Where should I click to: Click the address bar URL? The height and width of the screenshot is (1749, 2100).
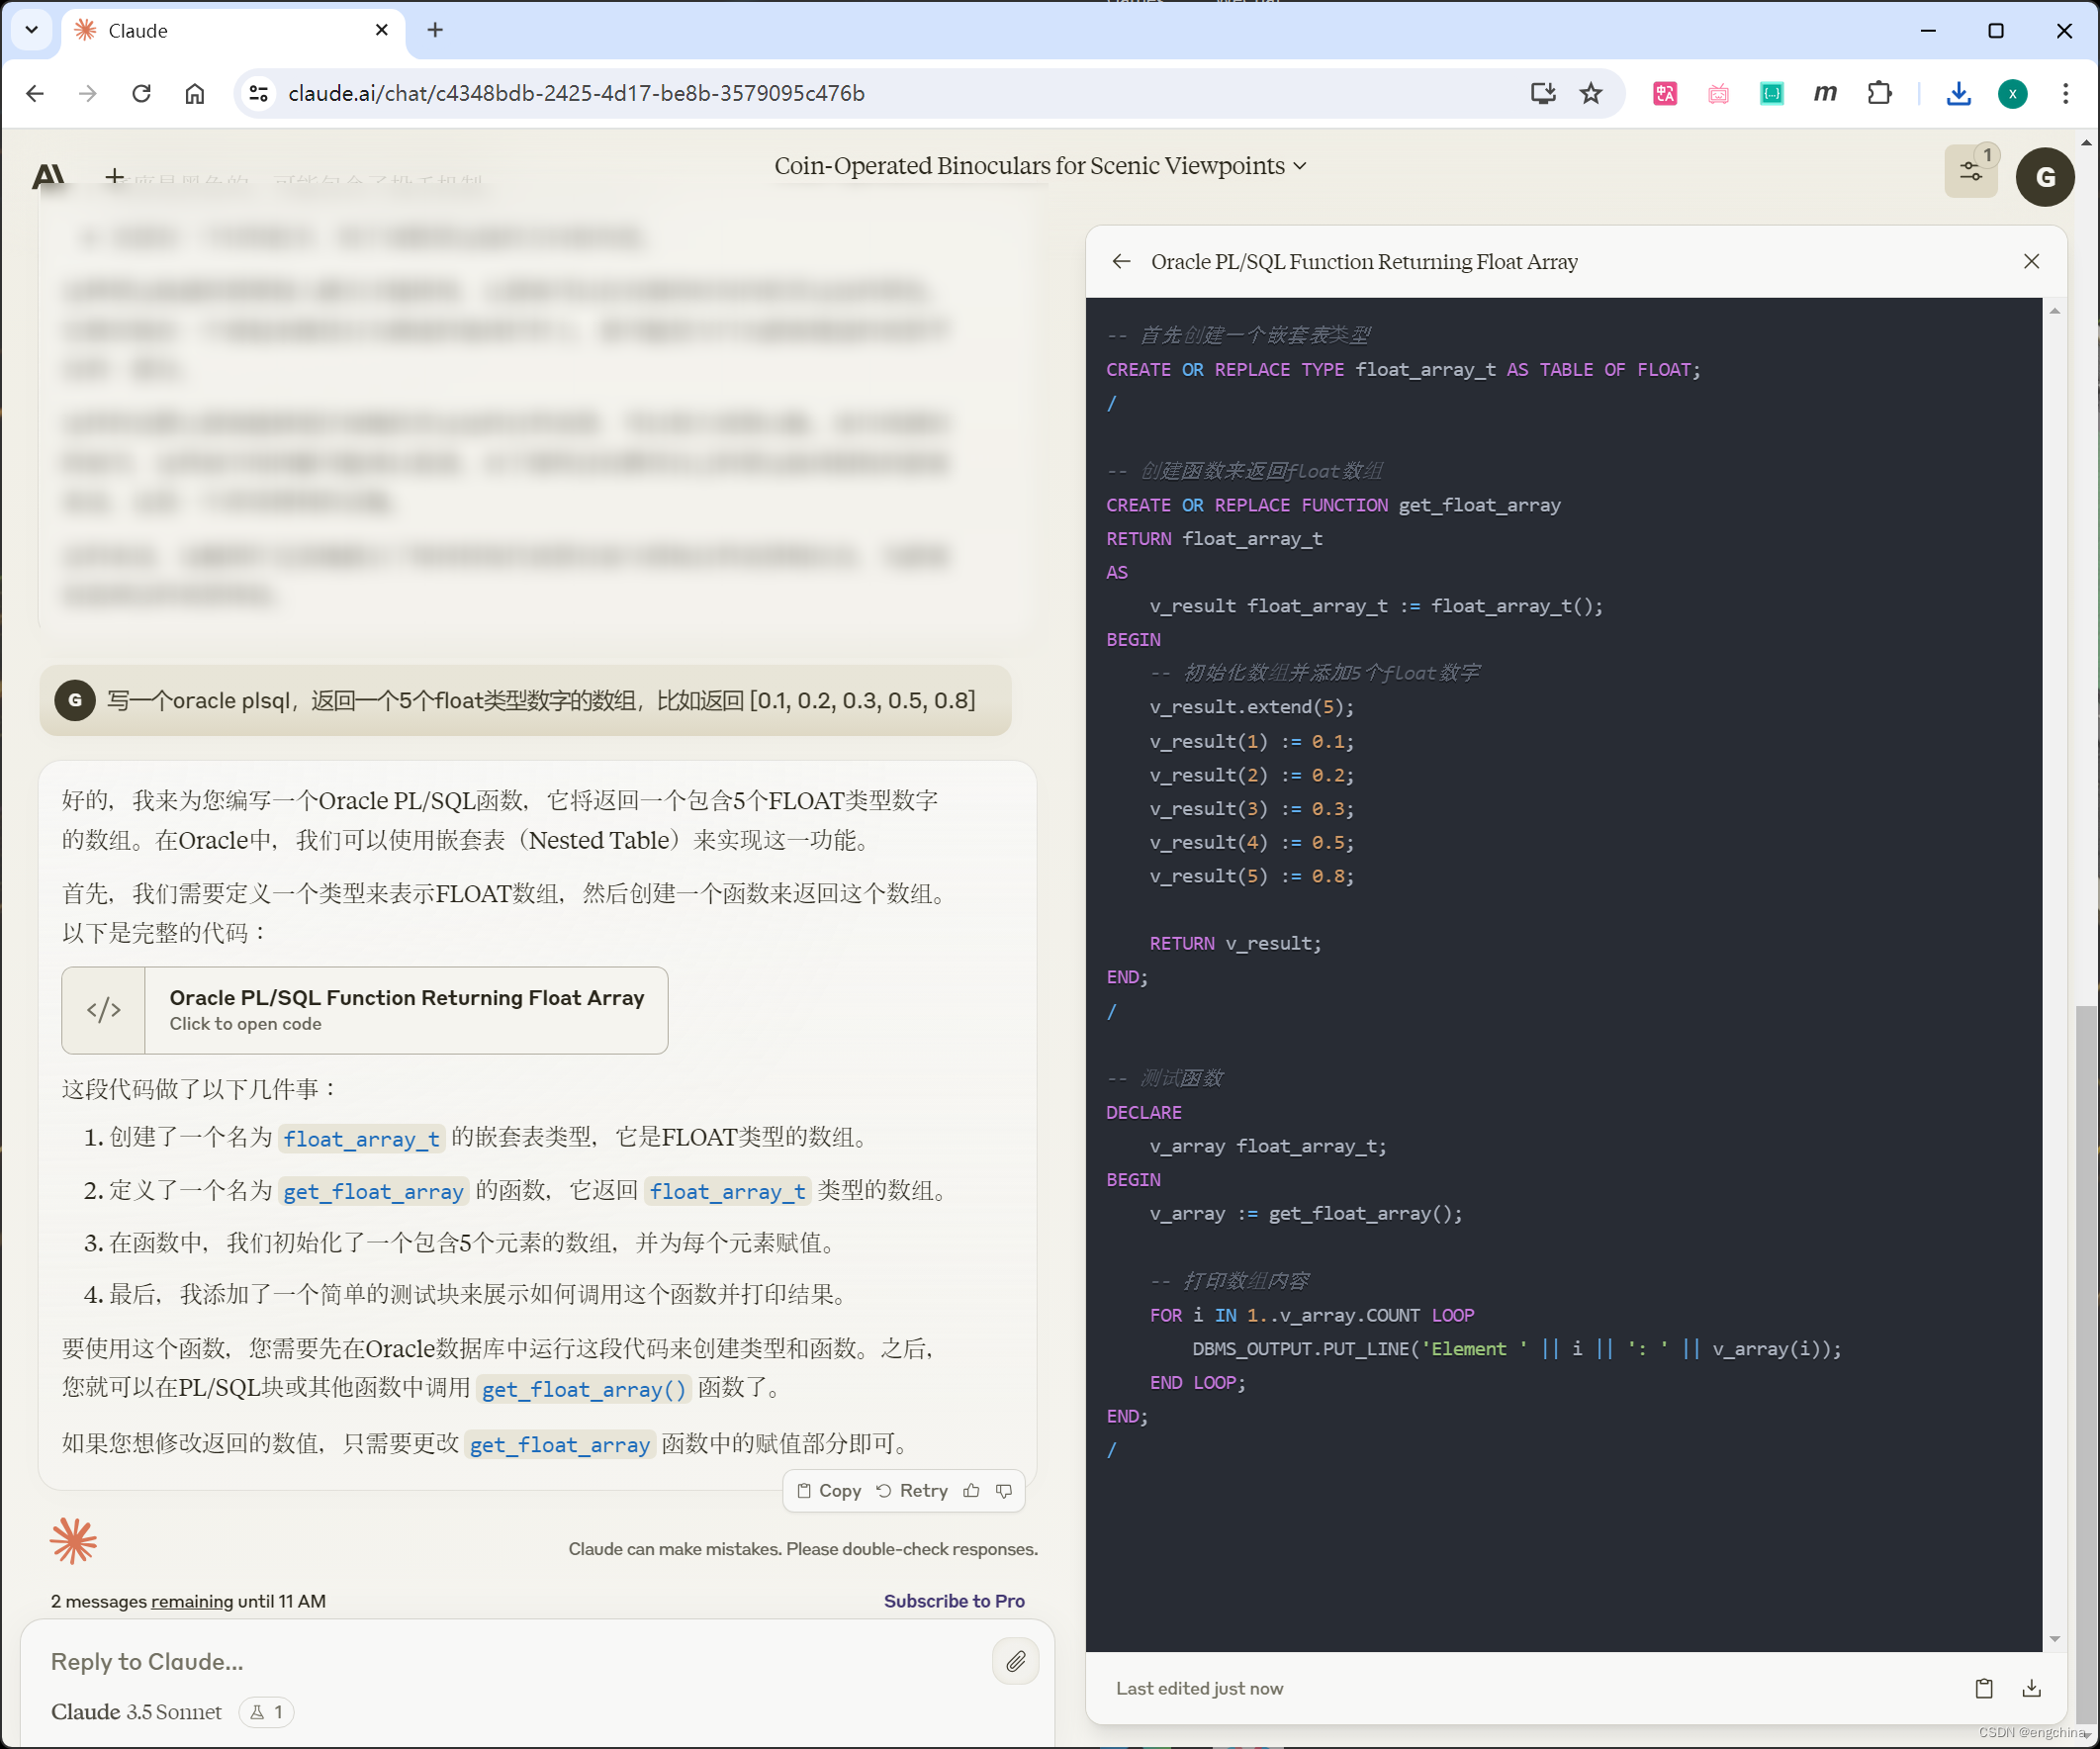[x=576, y=93]
